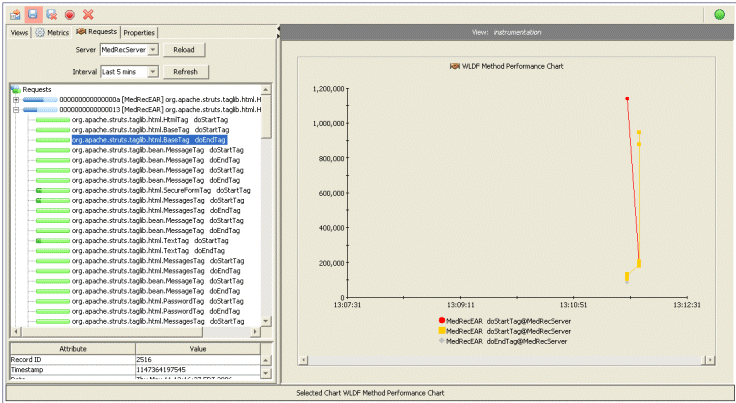The height and width of the screenshot is (403, 736).
Task: Click the WLDF Method Performance Chart title icon
Action: (x=454, y=66)
